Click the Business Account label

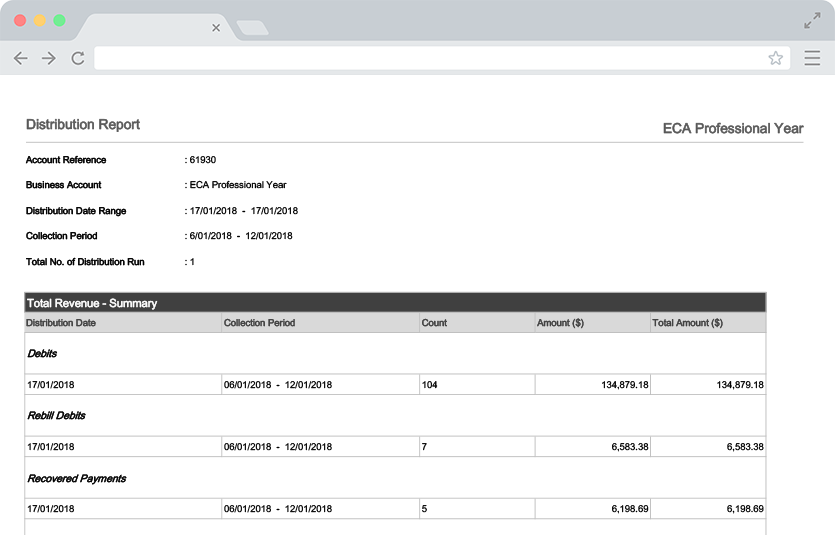click(x=63, y=185)
